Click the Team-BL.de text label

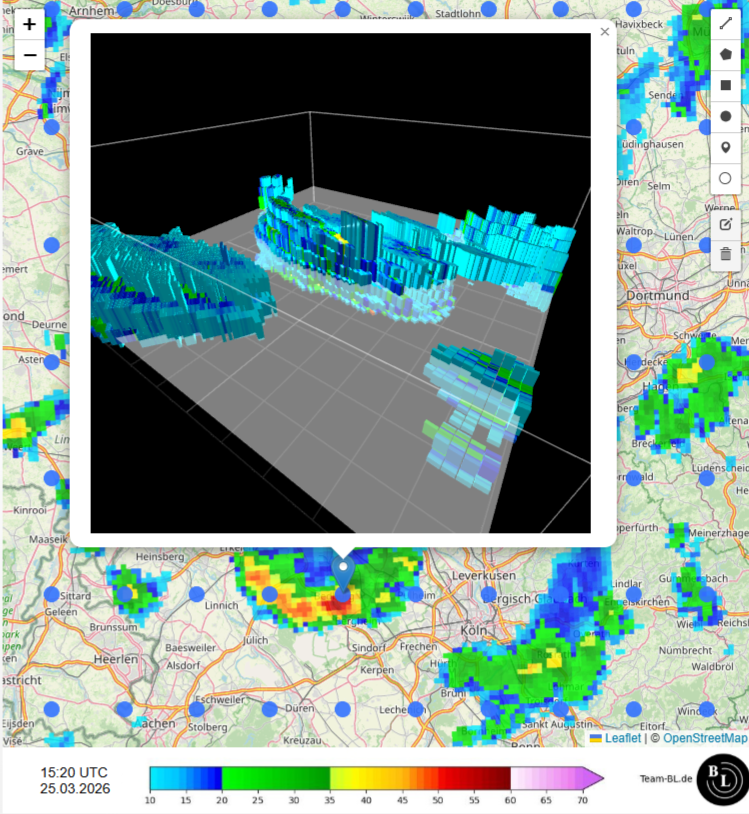[666, 778]
